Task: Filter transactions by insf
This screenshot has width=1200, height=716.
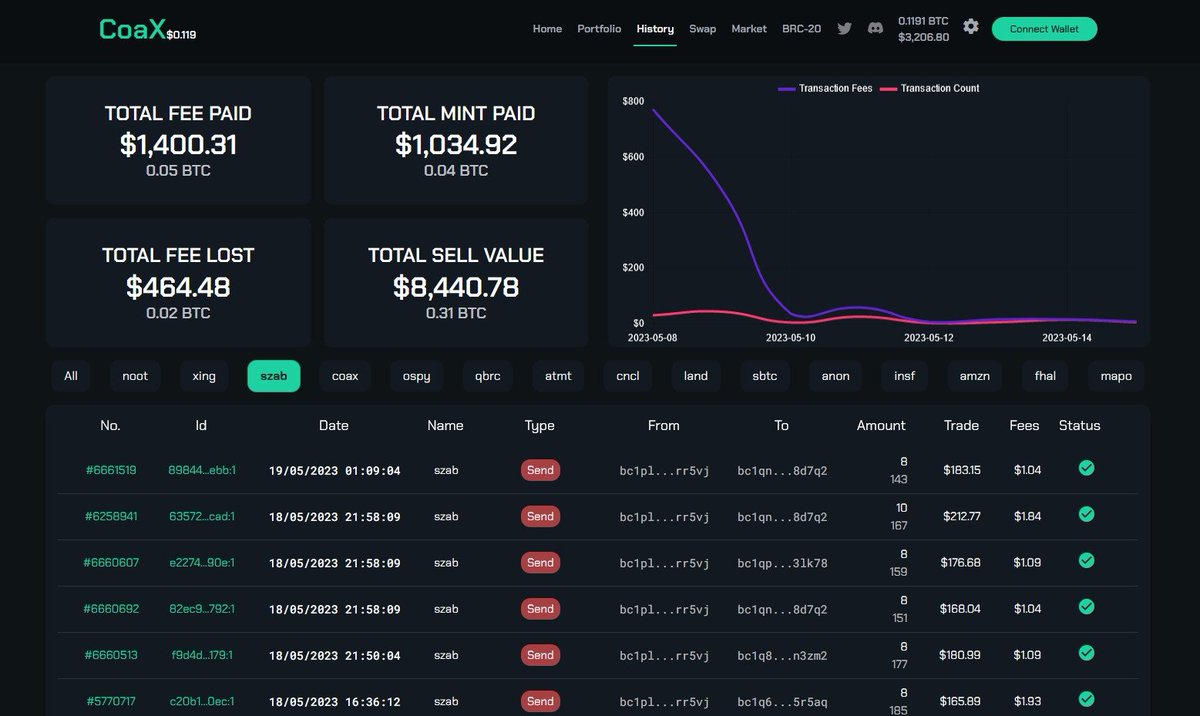Action: pyautogui.click(x=904, y=376)
